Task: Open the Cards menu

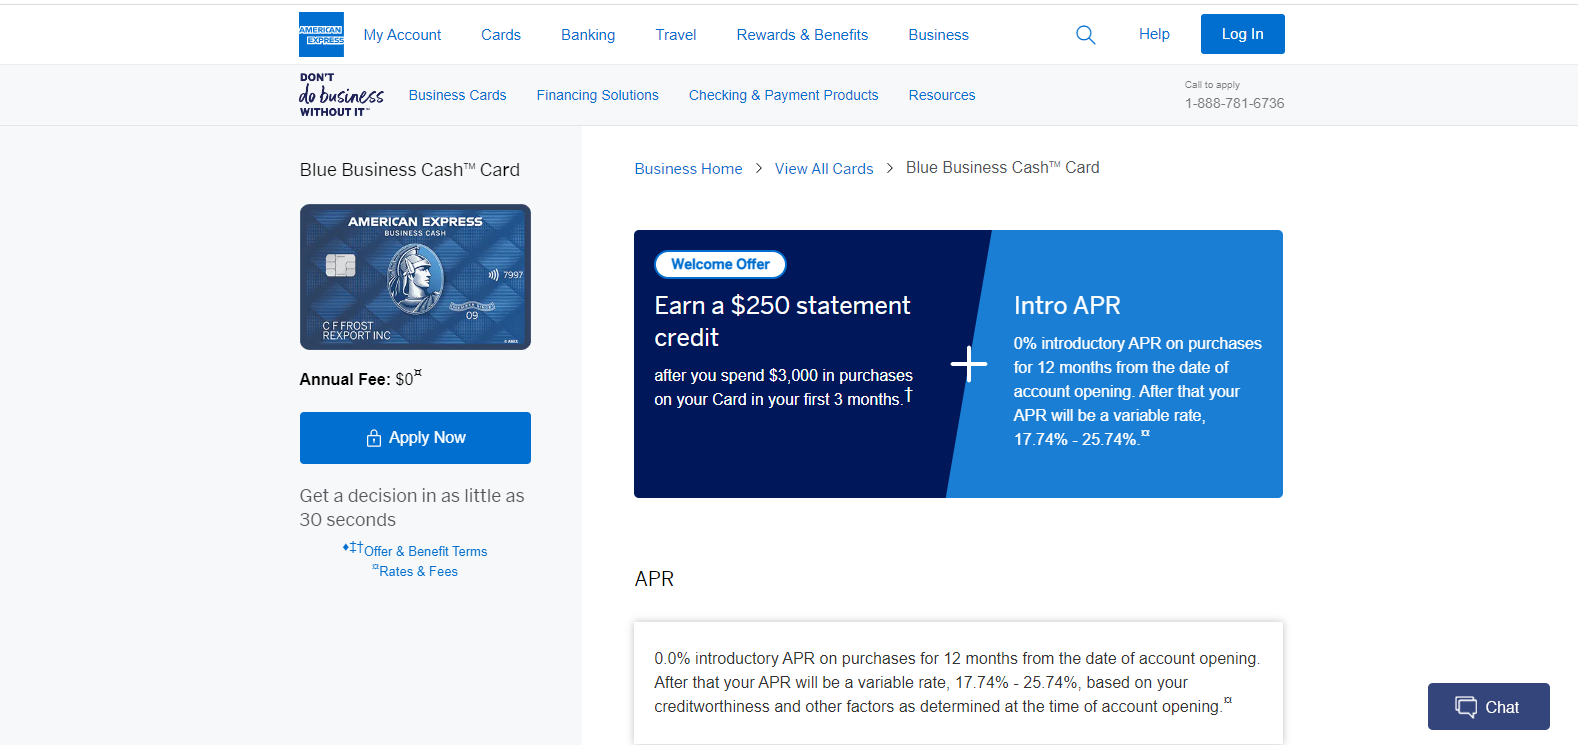Action: 501,35
